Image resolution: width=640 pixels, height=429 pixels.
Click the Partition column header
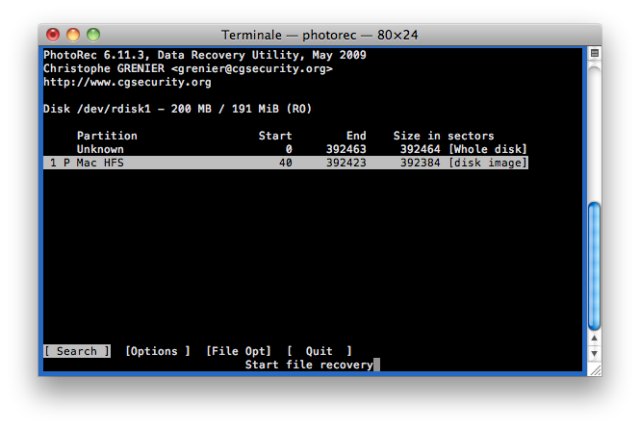(107, 136)
